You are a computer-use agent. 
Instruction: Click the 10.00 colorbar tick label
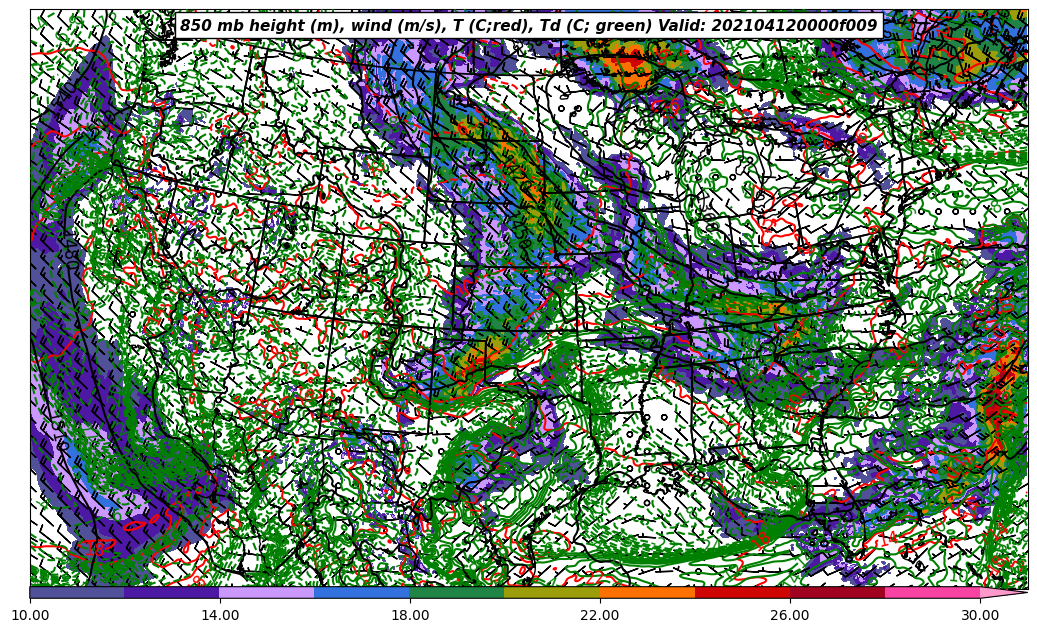click(30, 616)
